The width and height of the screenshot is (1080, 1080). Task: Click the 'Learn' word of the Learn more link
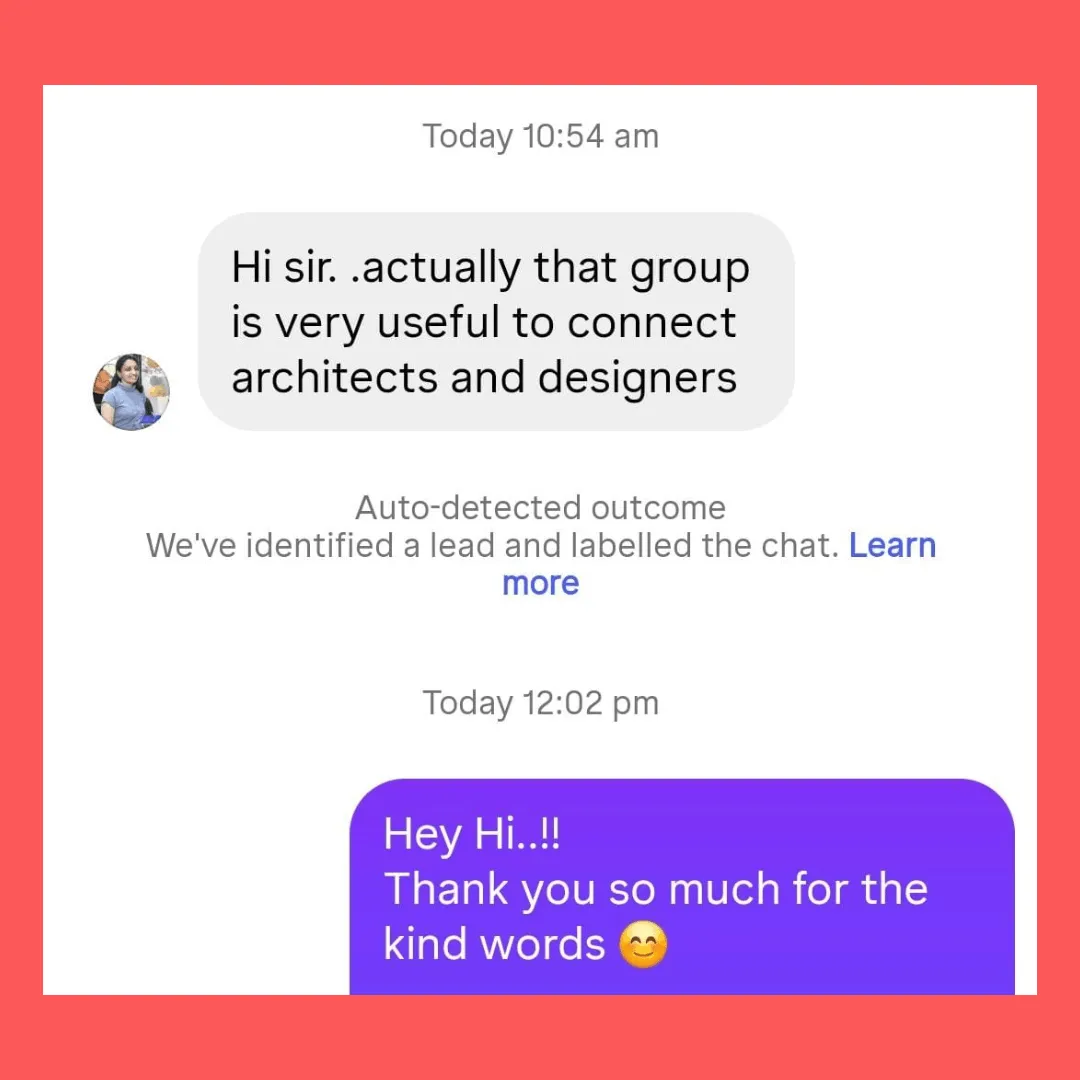pos(892,546)
